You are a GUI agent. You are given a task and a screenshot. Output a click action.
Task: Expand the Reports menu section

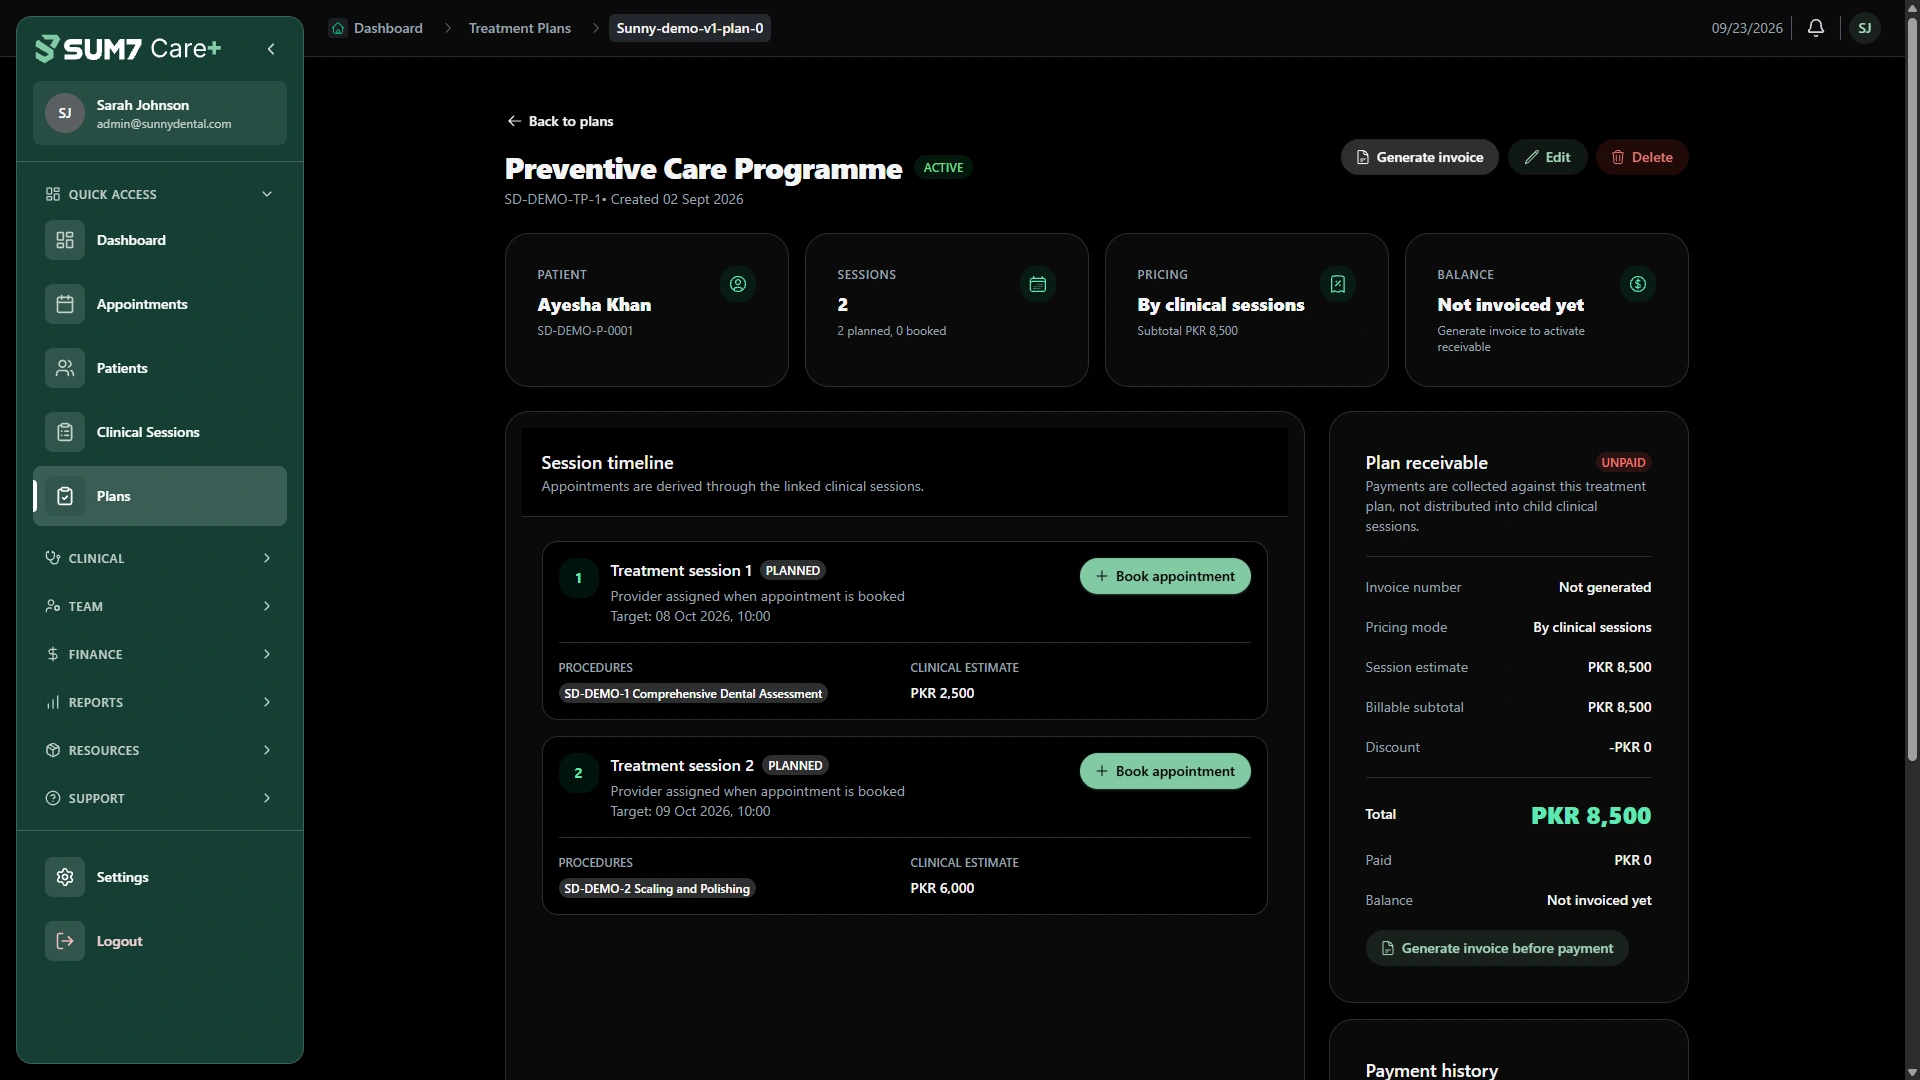[160, 702]
